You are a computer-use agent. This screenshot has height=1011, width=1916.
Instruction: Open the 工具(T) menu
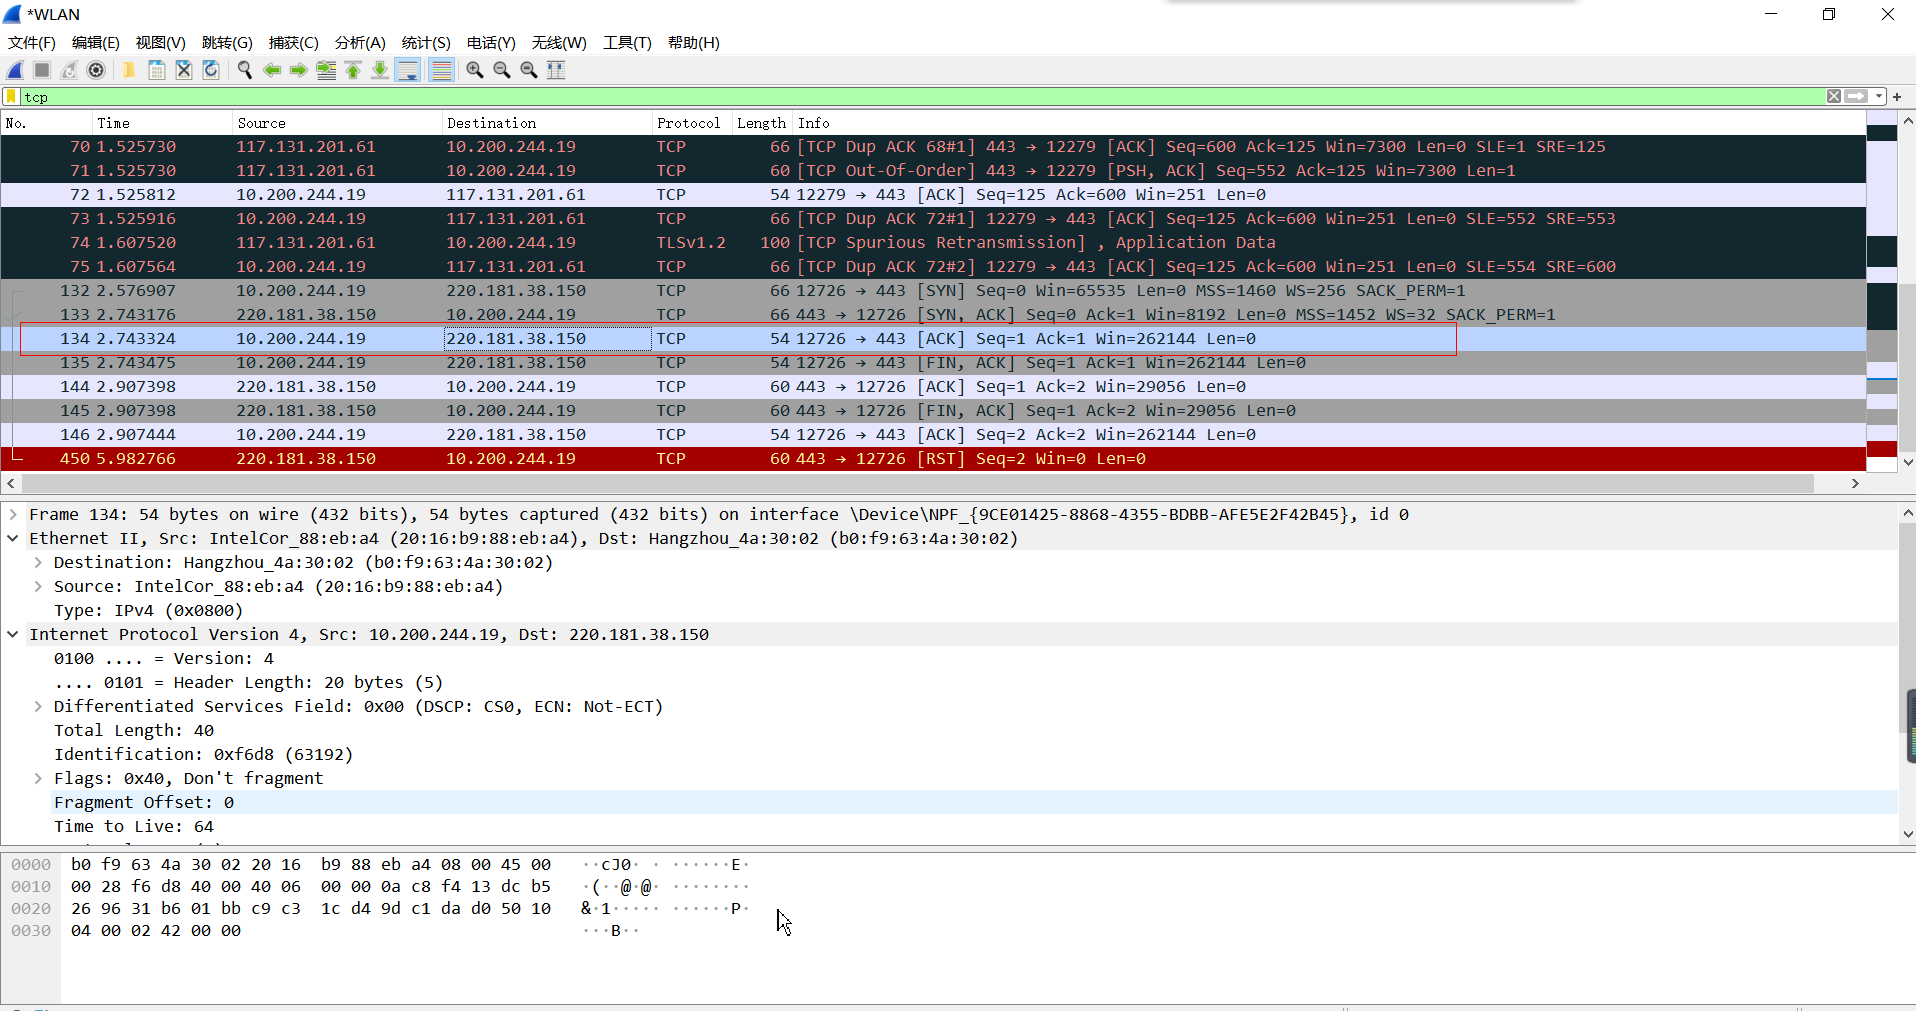[627, 43]
